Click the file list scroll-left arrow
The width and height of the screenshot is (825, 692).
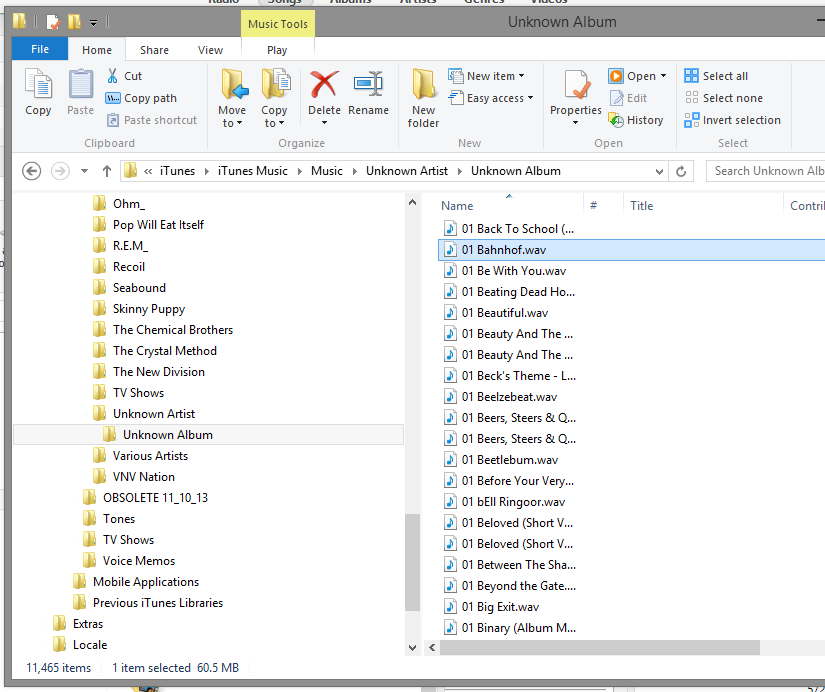pyautogui.click(x=432, y=648)
